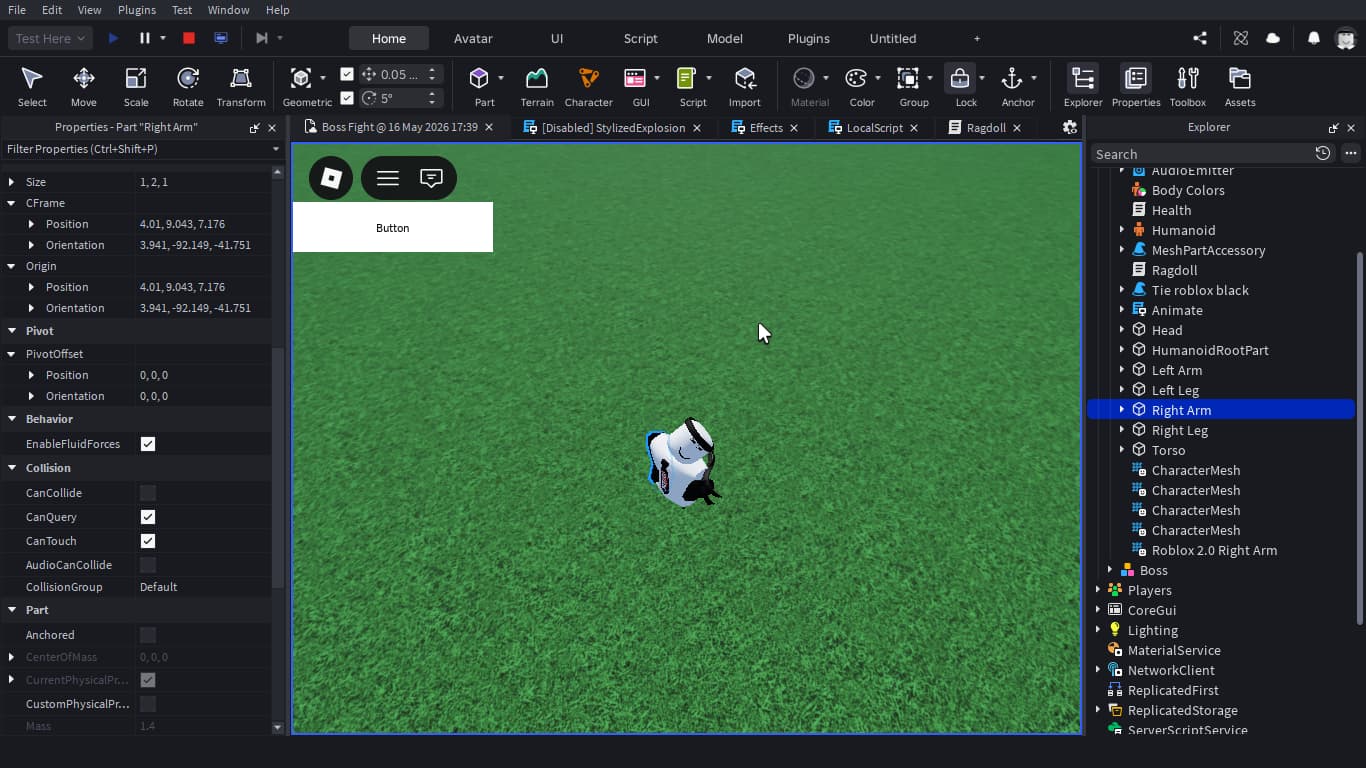Expand the Size property row
Screen dimensions: 1366x768
point(12,182)
